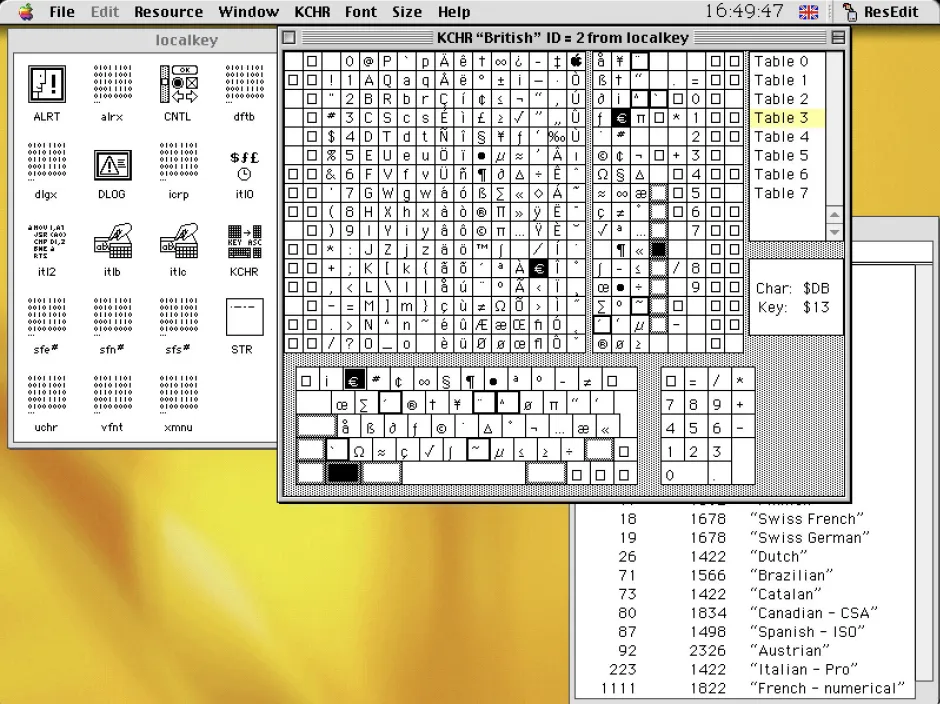Click the itl0 resource icon
Image resolution: width=940 pixels, height=704 pixels.
[x=243, y=165]
